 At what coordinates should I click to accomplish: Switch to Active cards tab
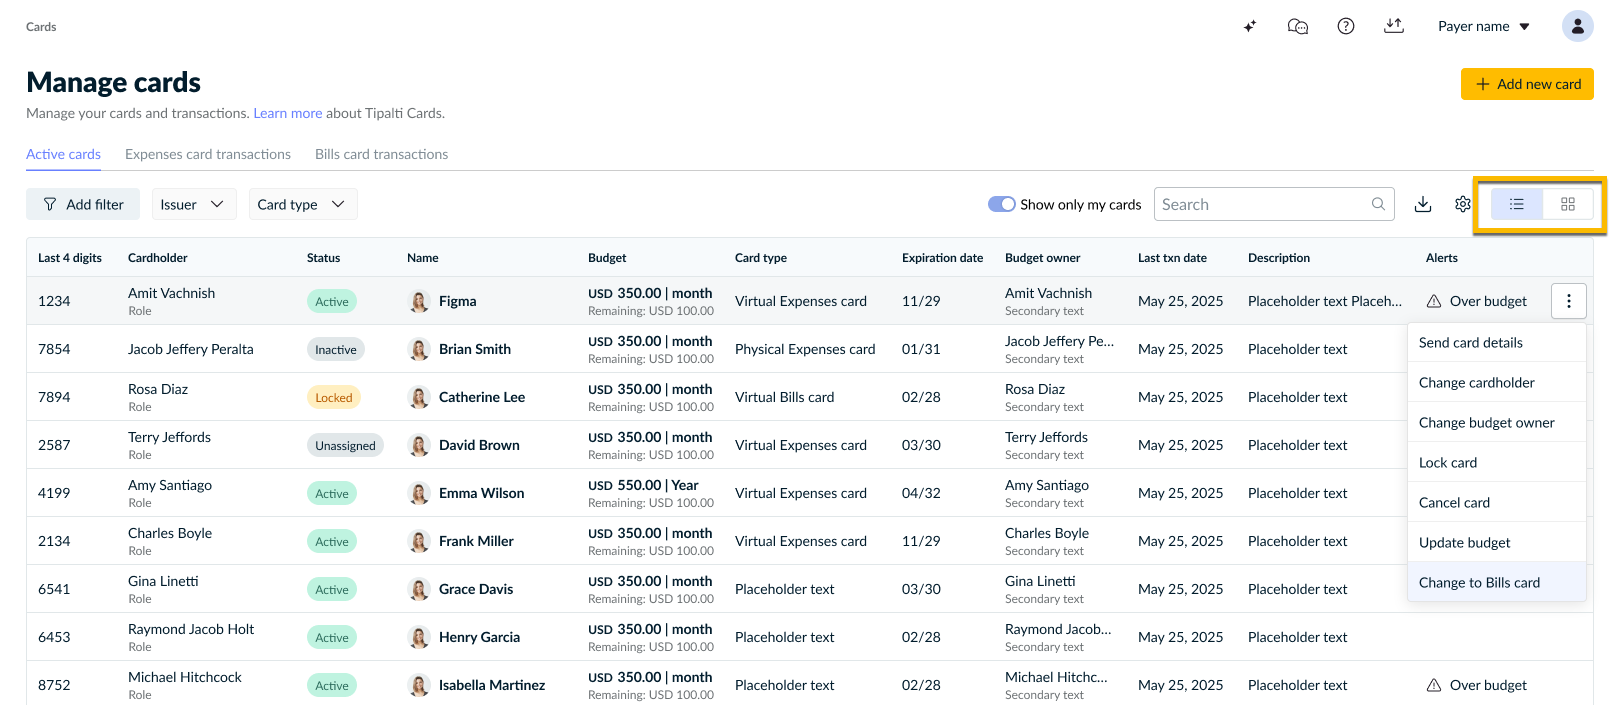(x=63, y=154)
